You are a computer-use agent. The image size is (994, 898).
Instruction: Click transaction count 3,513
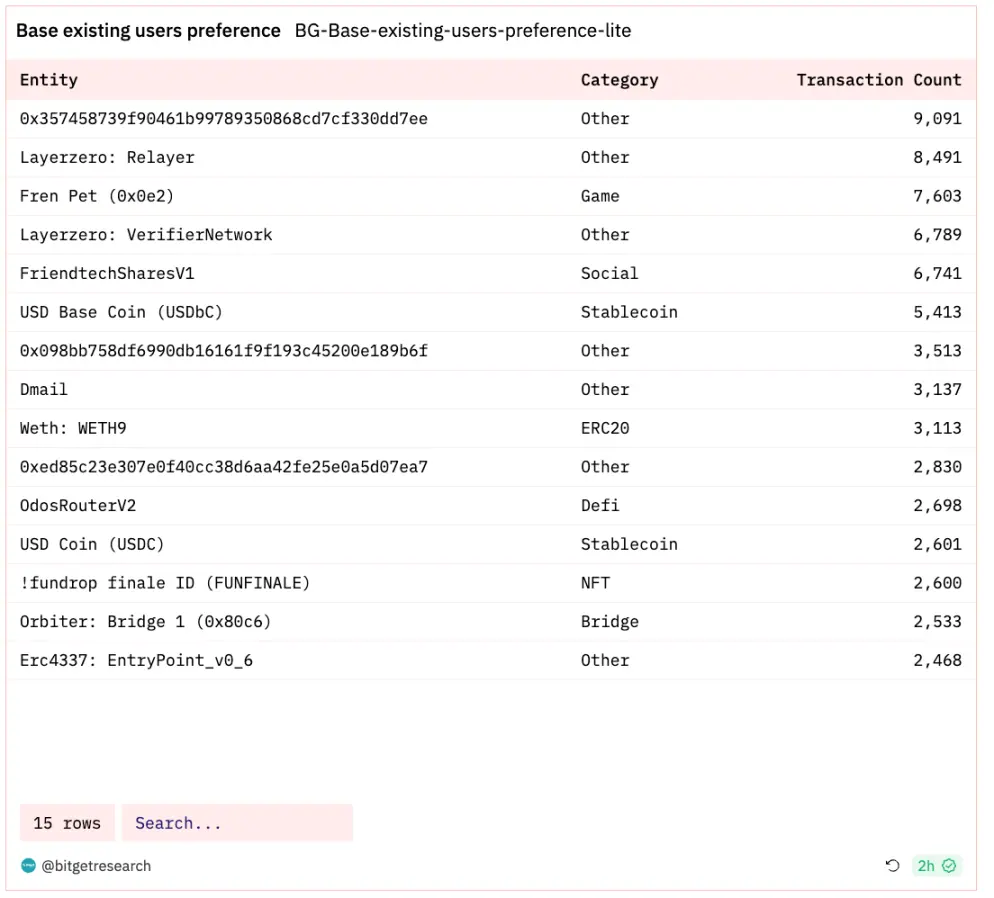937,350
